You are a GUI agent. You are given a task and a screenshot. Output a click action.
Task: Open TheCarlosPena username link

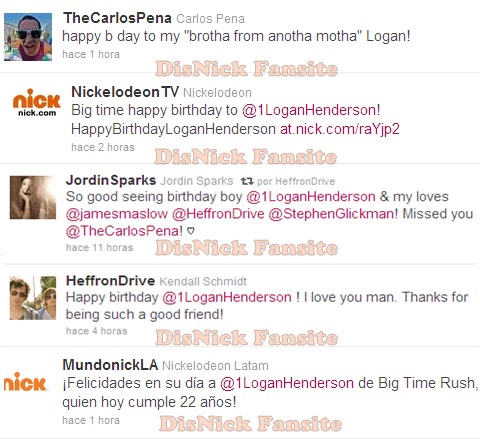point(117,18)
